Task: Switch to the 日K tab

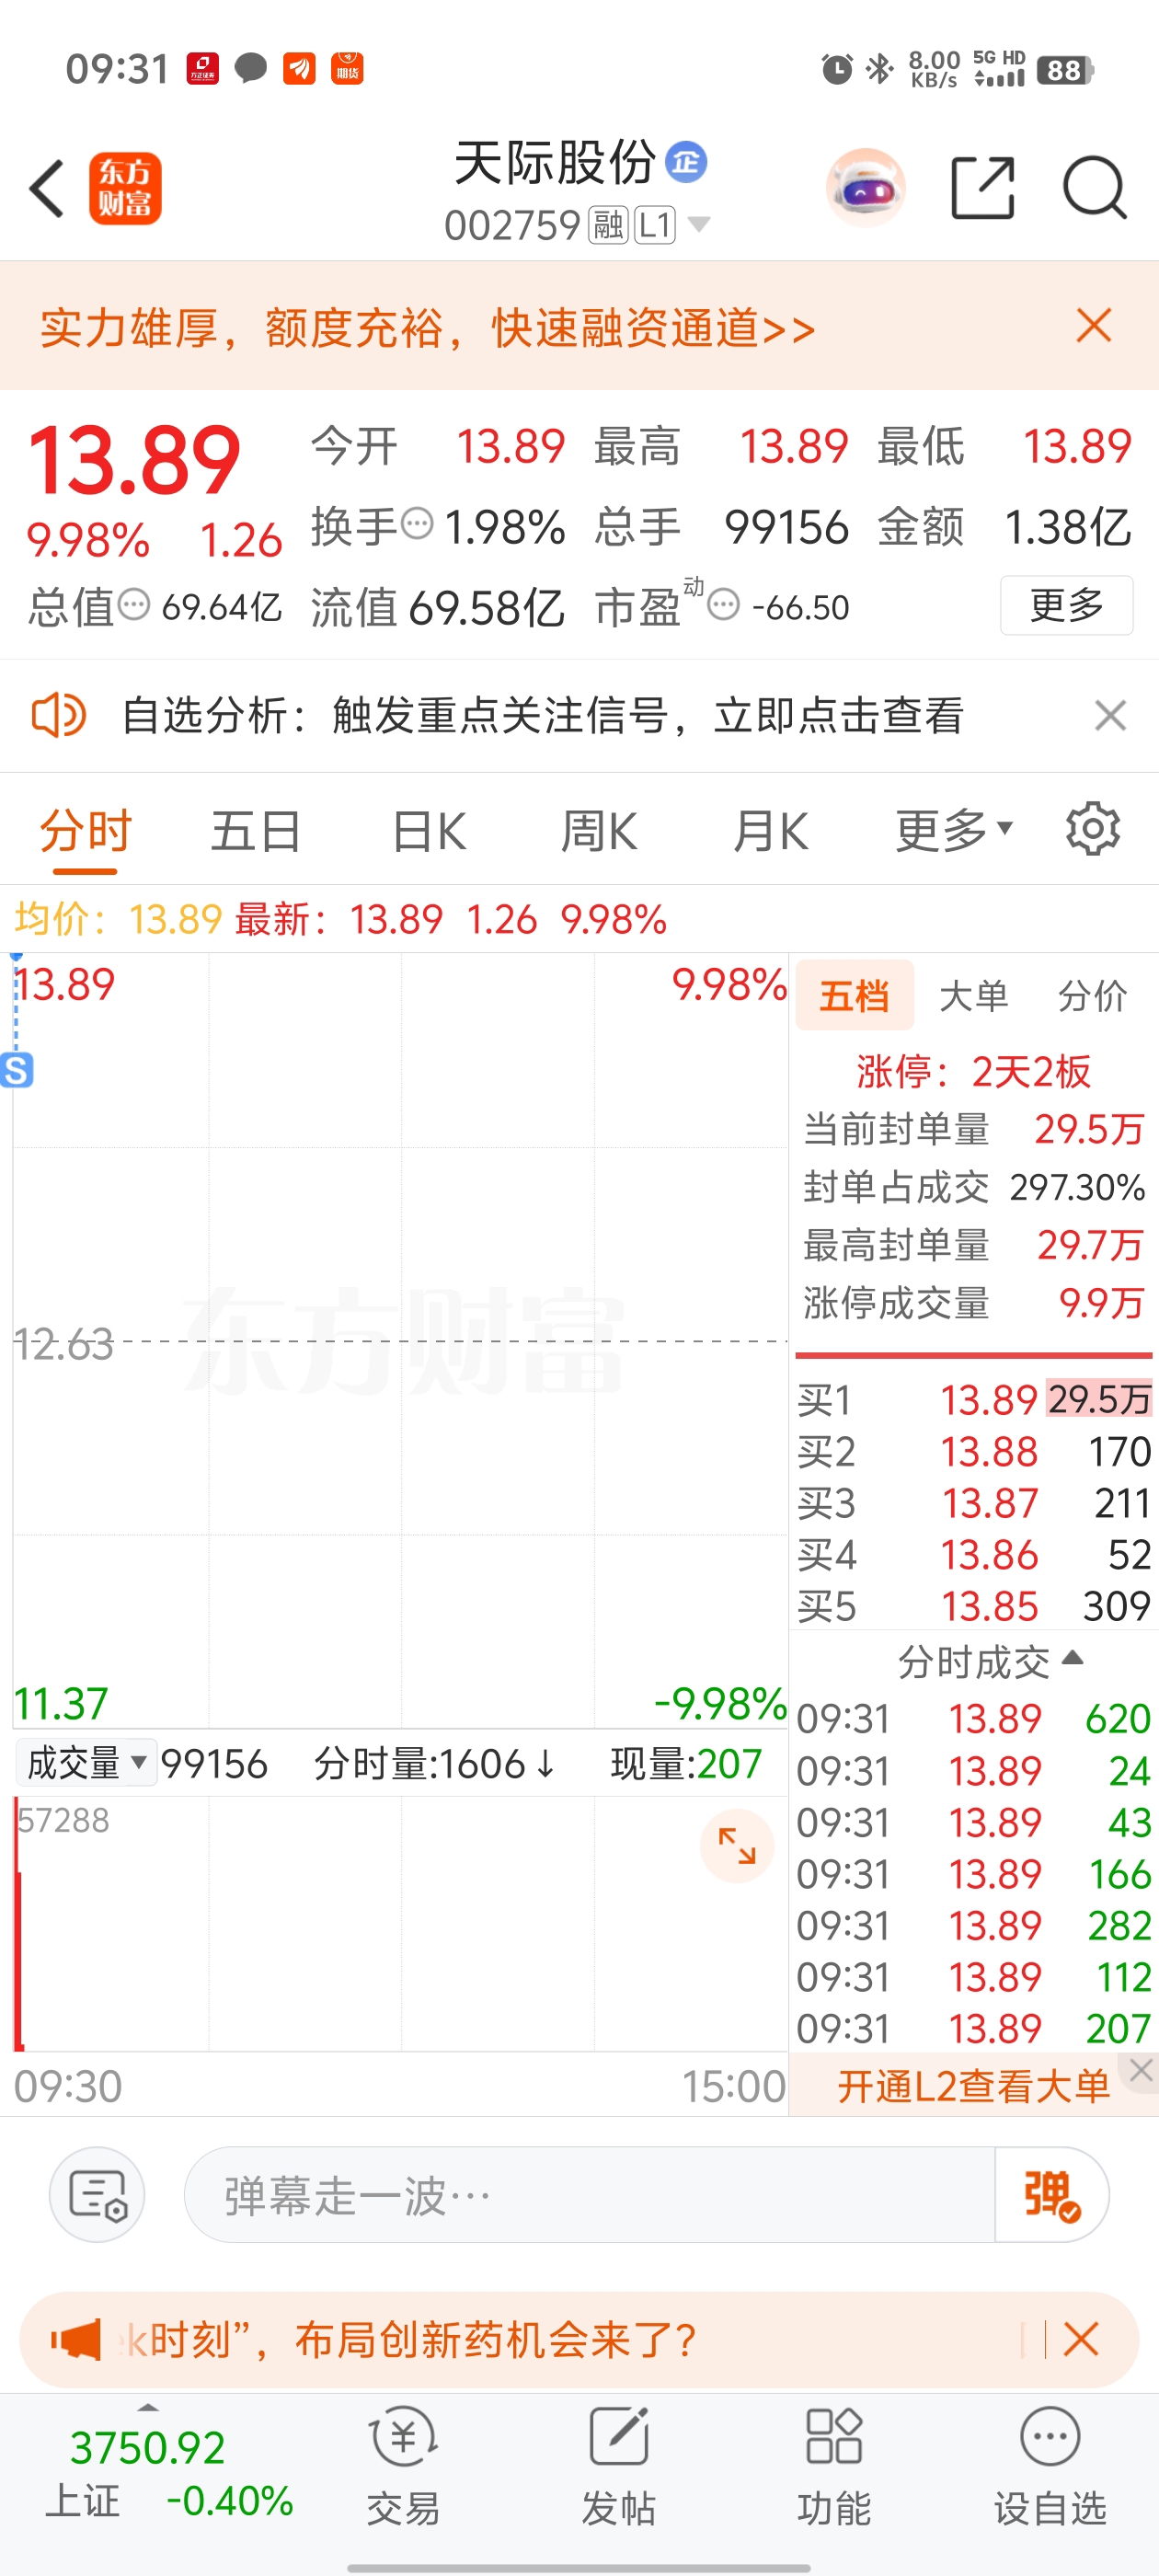Action: pos(429,831)
